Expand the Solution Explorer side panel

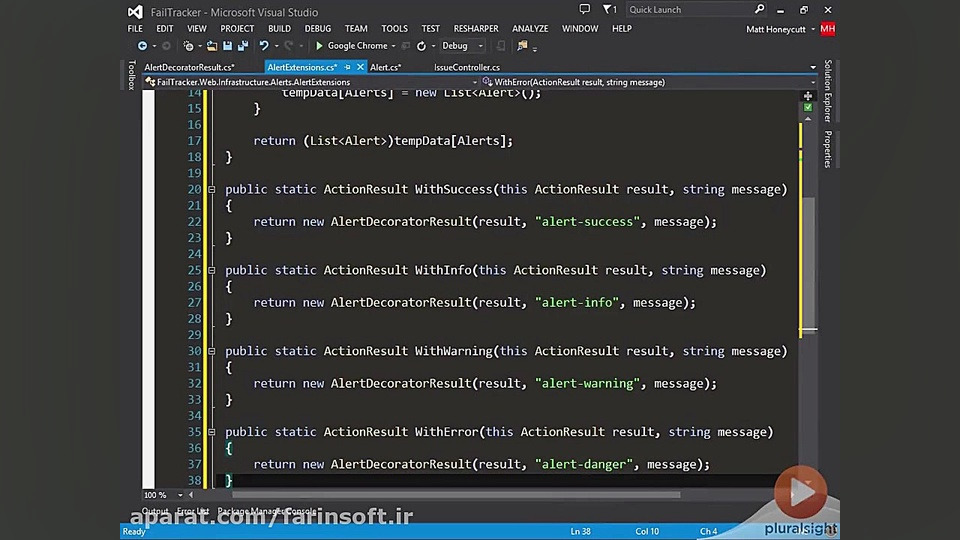[x=828, y=91]
